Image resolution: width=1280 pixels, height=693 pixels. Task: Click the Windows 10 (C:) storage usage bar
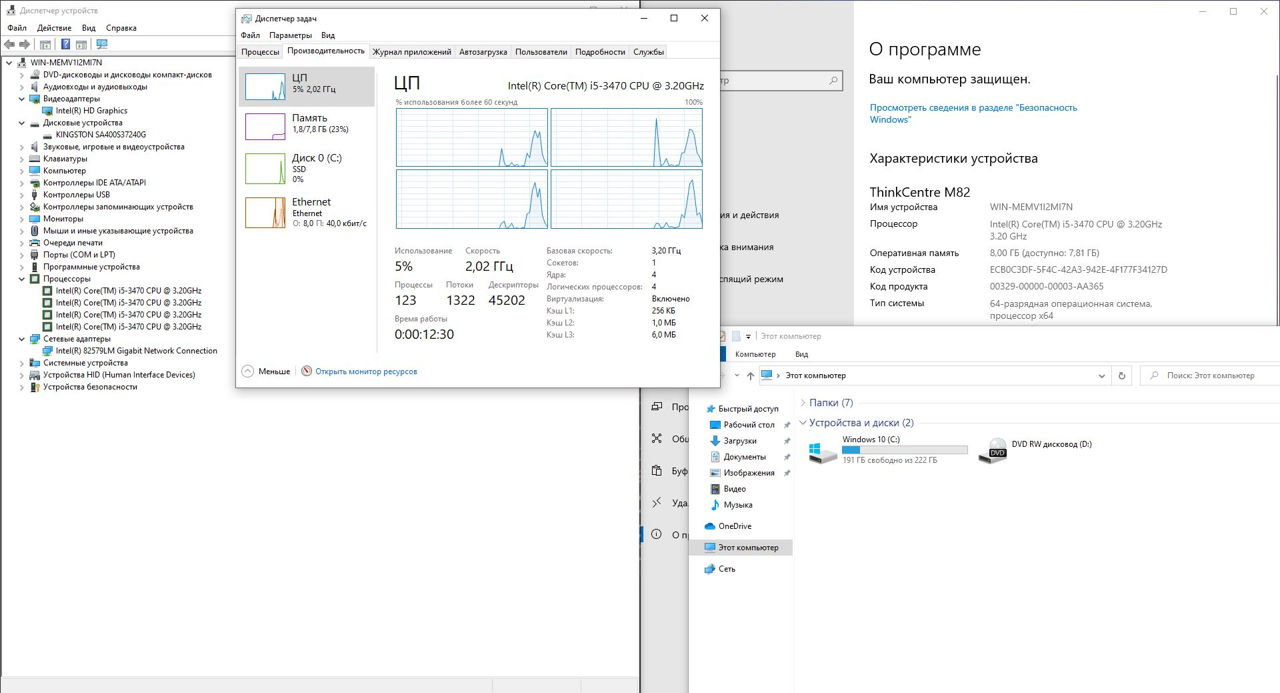[x=904, y=450]
